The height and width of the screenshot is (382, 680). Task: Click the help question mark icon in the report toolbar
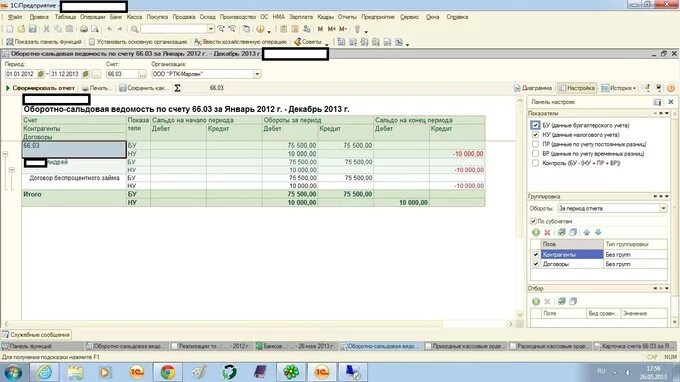pos(671,88)
